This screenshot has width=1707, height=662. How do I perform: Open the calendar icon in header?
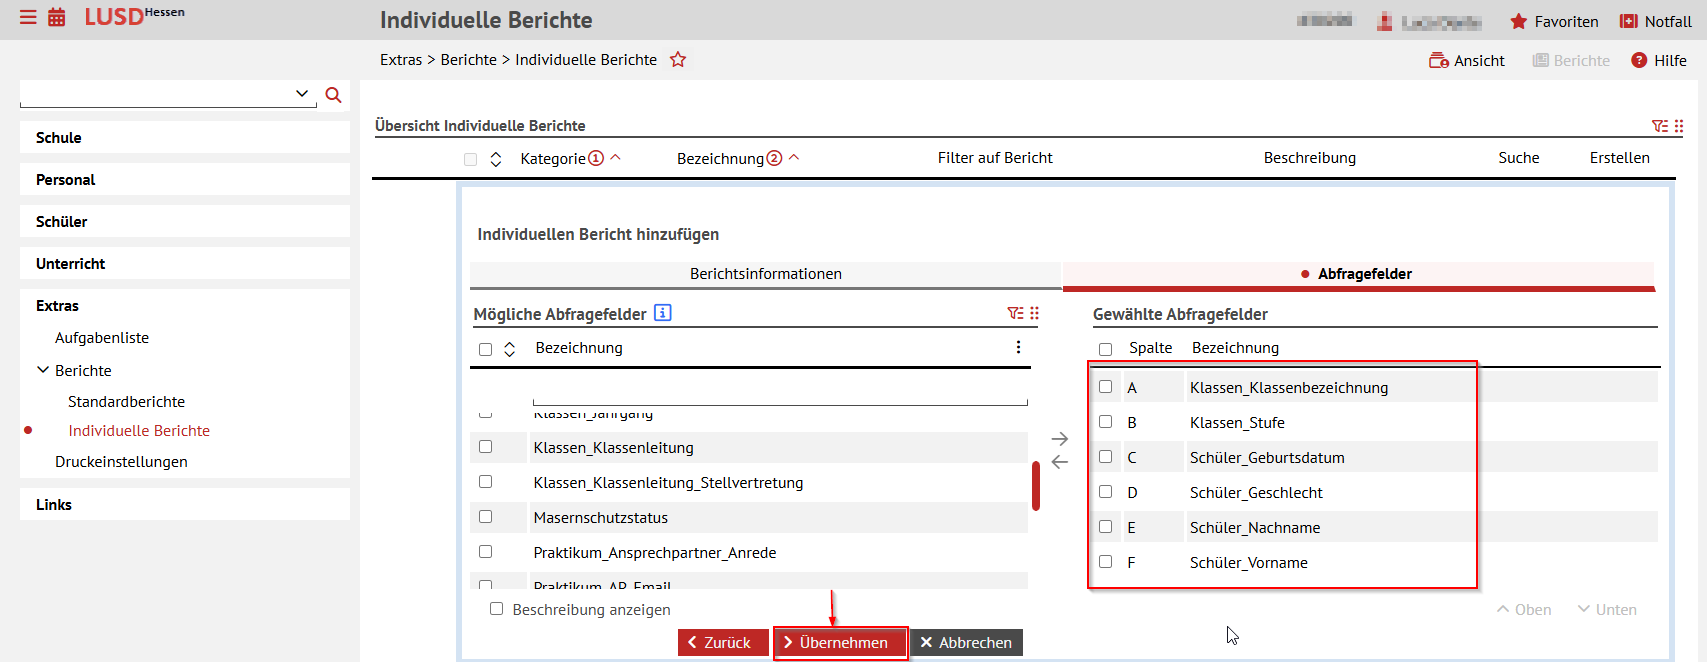click(x=57, y=18)
